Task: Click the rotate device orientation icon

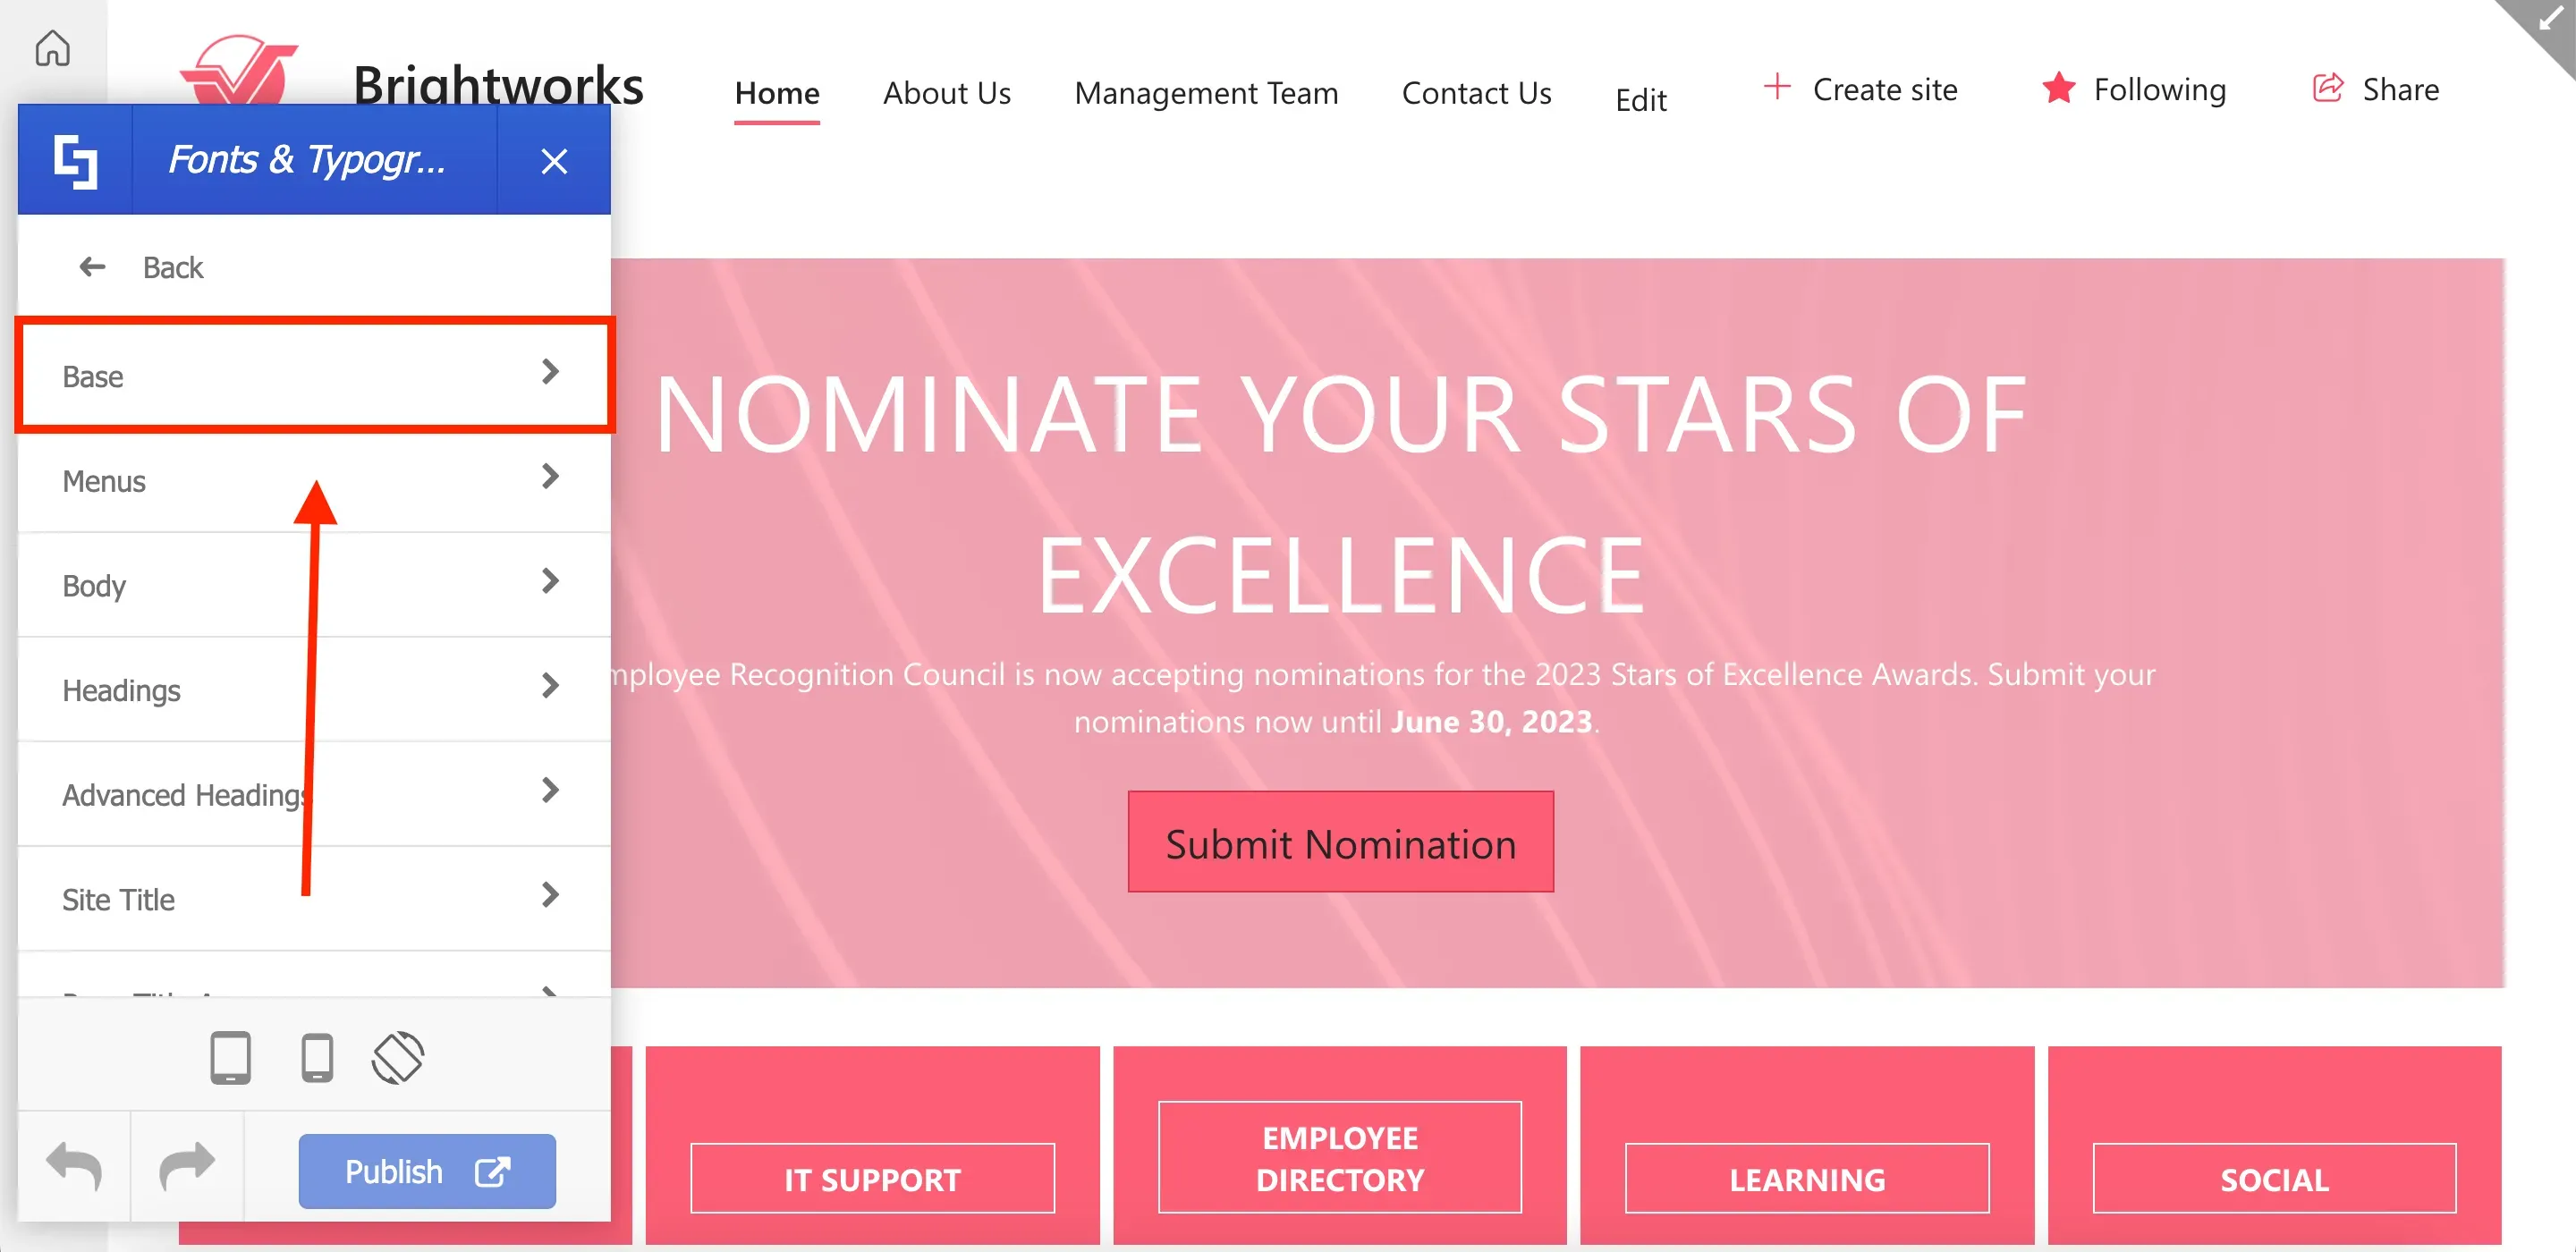Action: 398,1057
